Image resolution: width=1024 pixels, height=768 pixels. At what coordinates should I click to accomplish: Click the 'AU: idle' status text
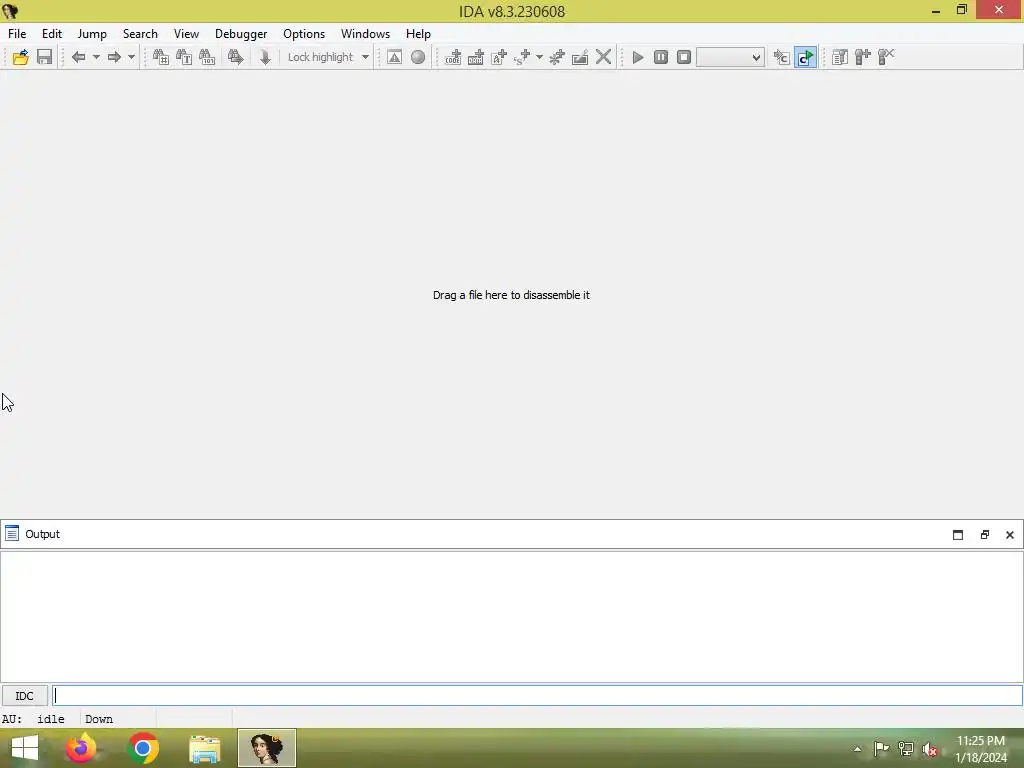tap(33, 719)
